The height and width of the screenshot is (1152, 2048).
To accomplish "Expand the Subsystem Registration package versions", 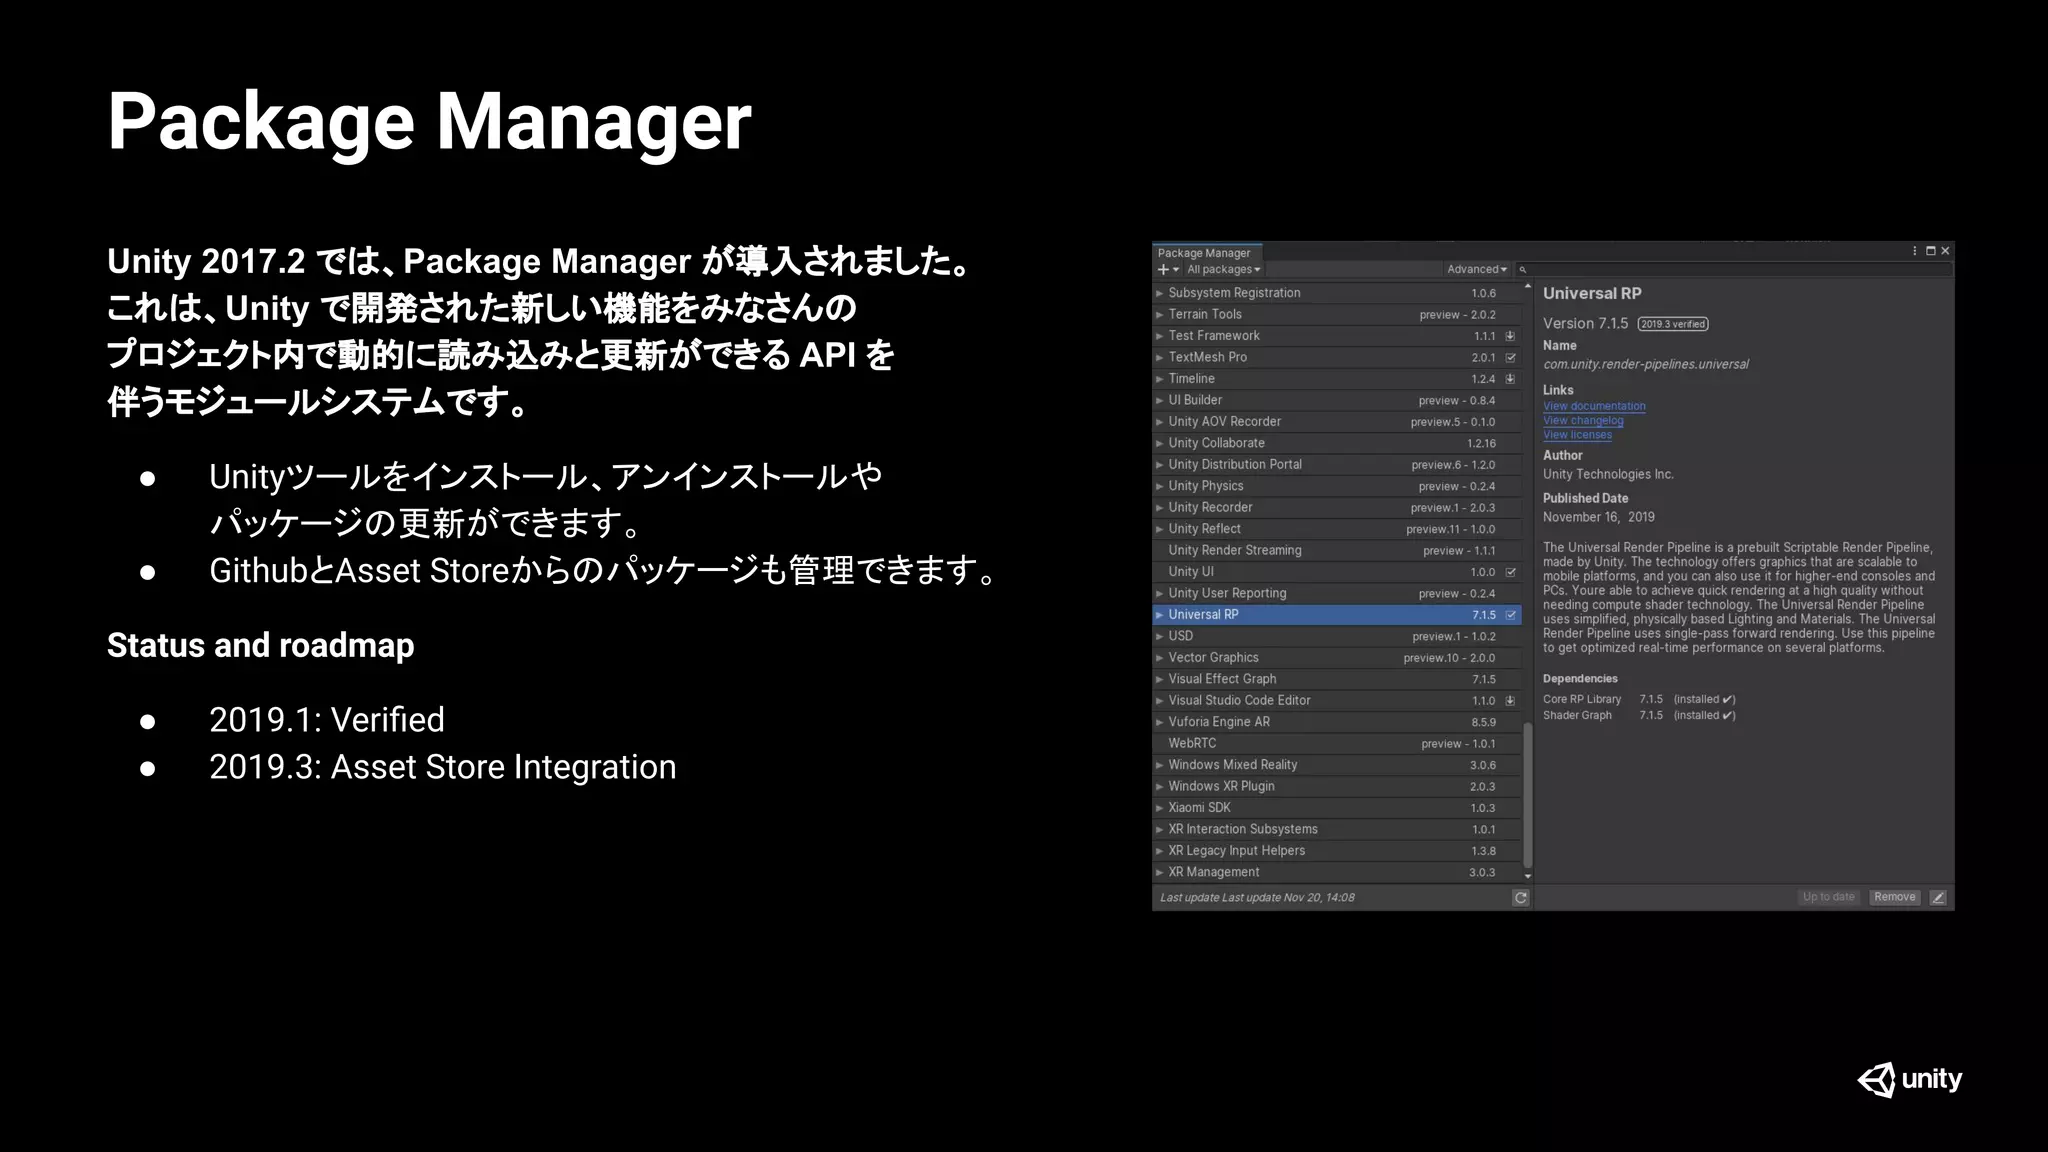I will [x=1160, y=293].
